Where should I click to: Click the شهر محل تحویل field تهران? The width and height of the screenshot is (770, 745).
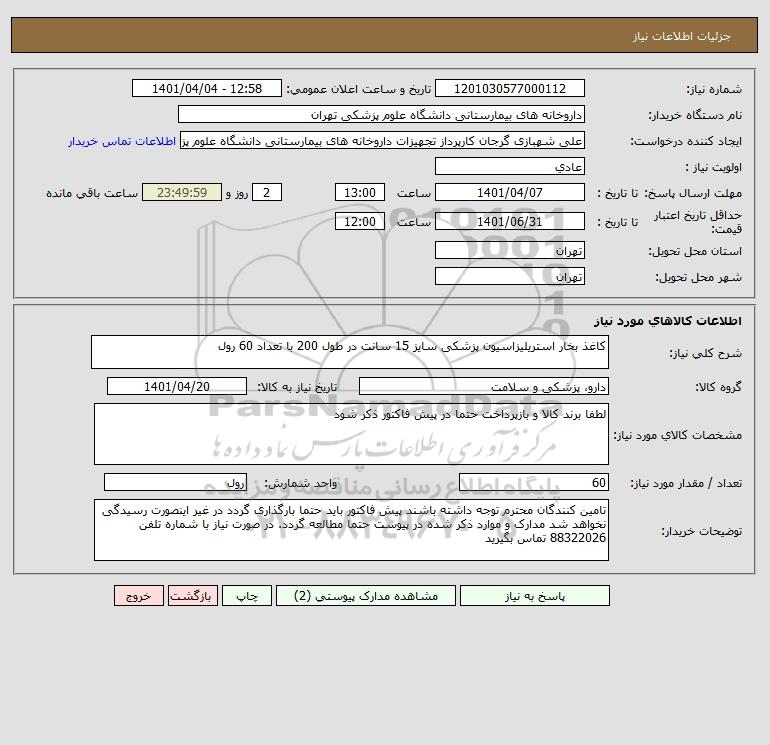click(510, 276)
